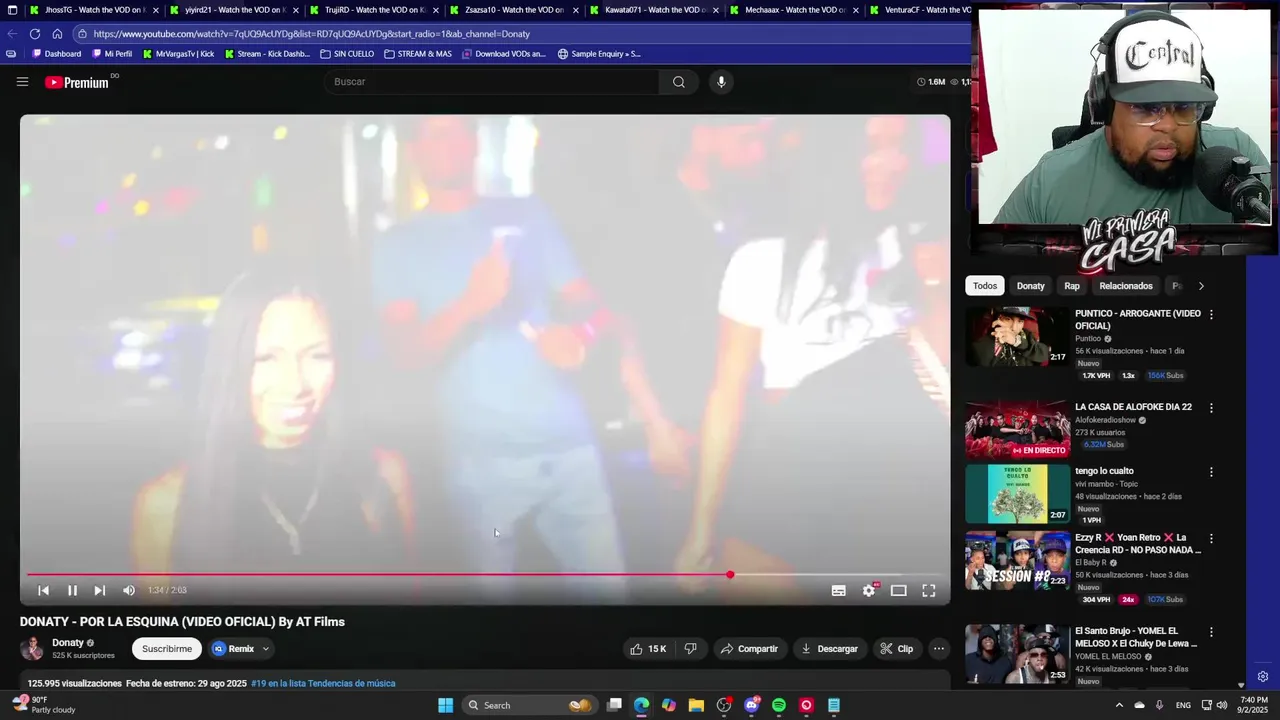Like the video with 15 K thumbs up
The width and height of the screenshot is (1280, 720).
click(x=647, y=649)
